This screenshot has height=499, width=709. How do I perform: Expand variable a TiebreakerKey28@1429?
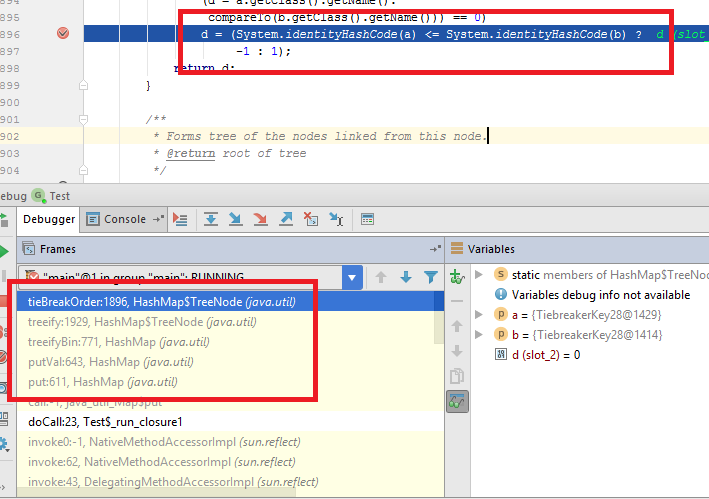[479, 315]
